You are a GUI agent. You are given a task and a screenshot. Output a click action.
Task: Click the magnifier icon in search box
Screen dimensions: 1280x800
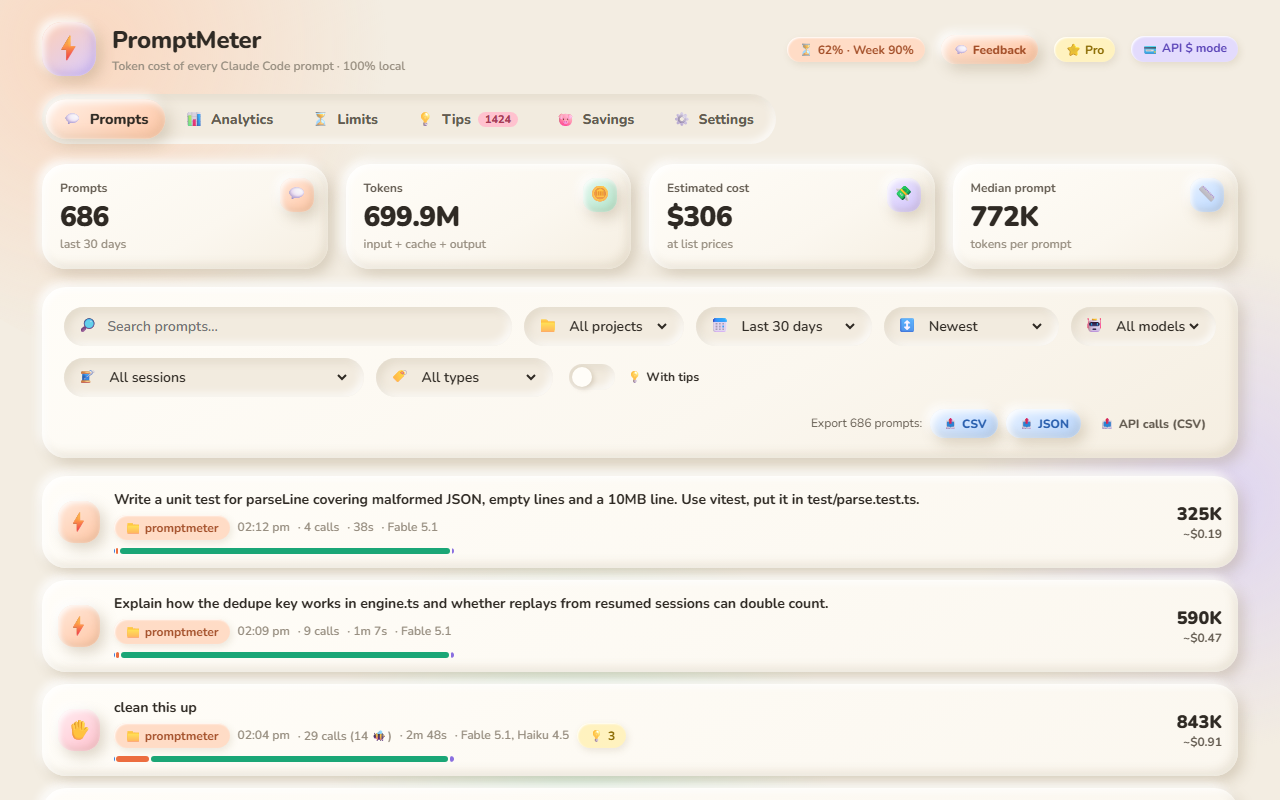coord(88,326)
